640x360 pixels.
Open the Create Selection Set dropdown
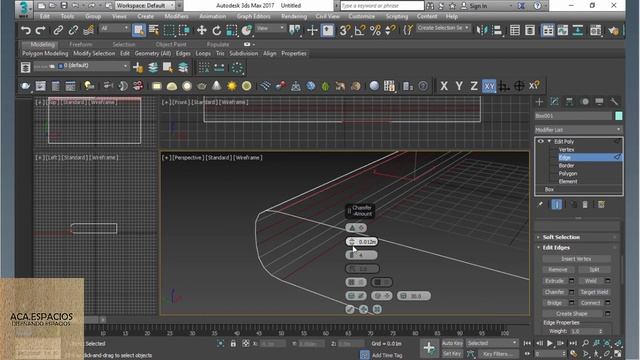click(443, 28)
